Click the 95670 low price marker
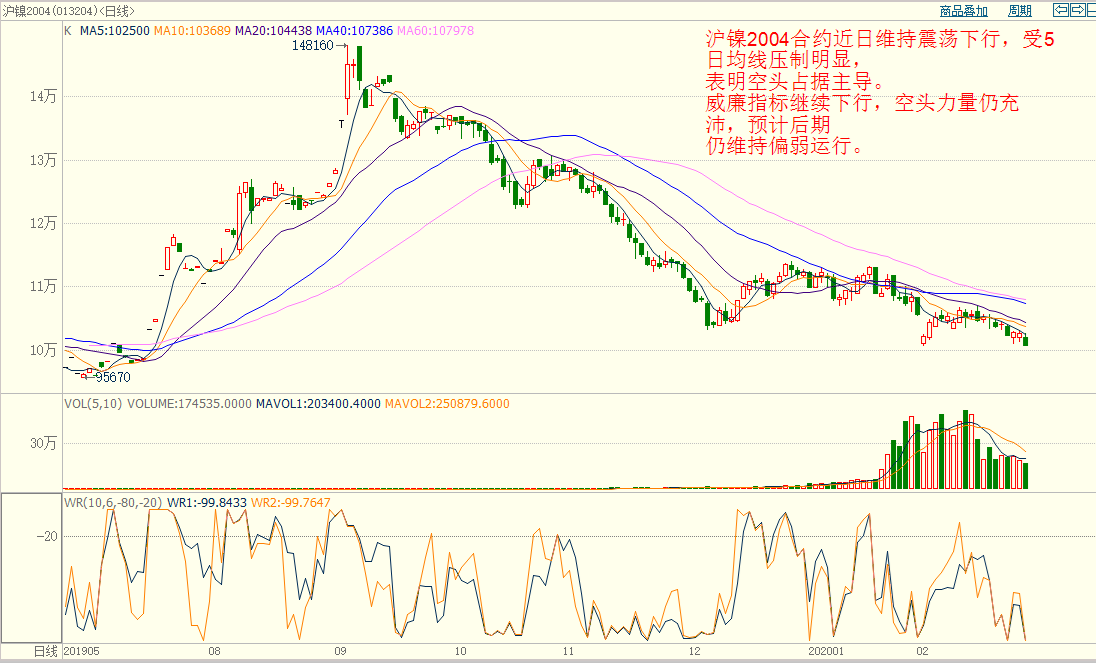 113,377
